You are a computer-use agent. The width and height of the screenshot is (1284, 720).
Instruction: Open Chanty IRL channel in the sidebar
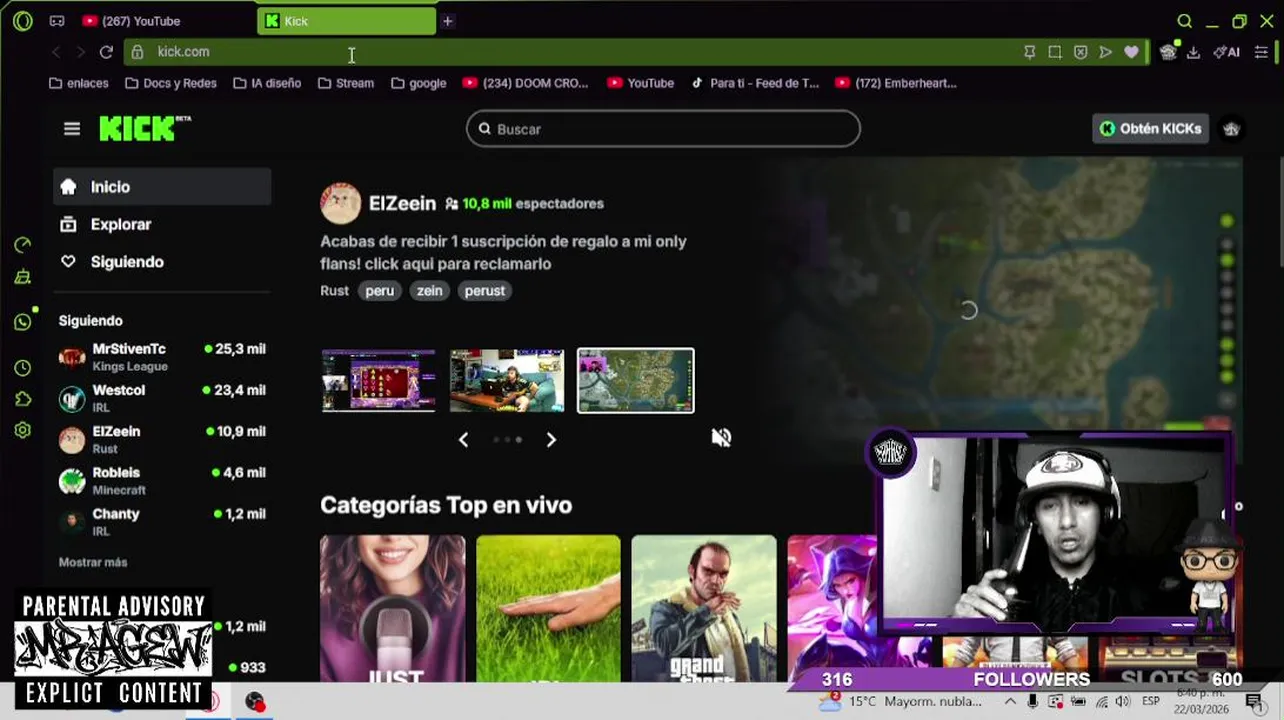(x=162, y=522)
